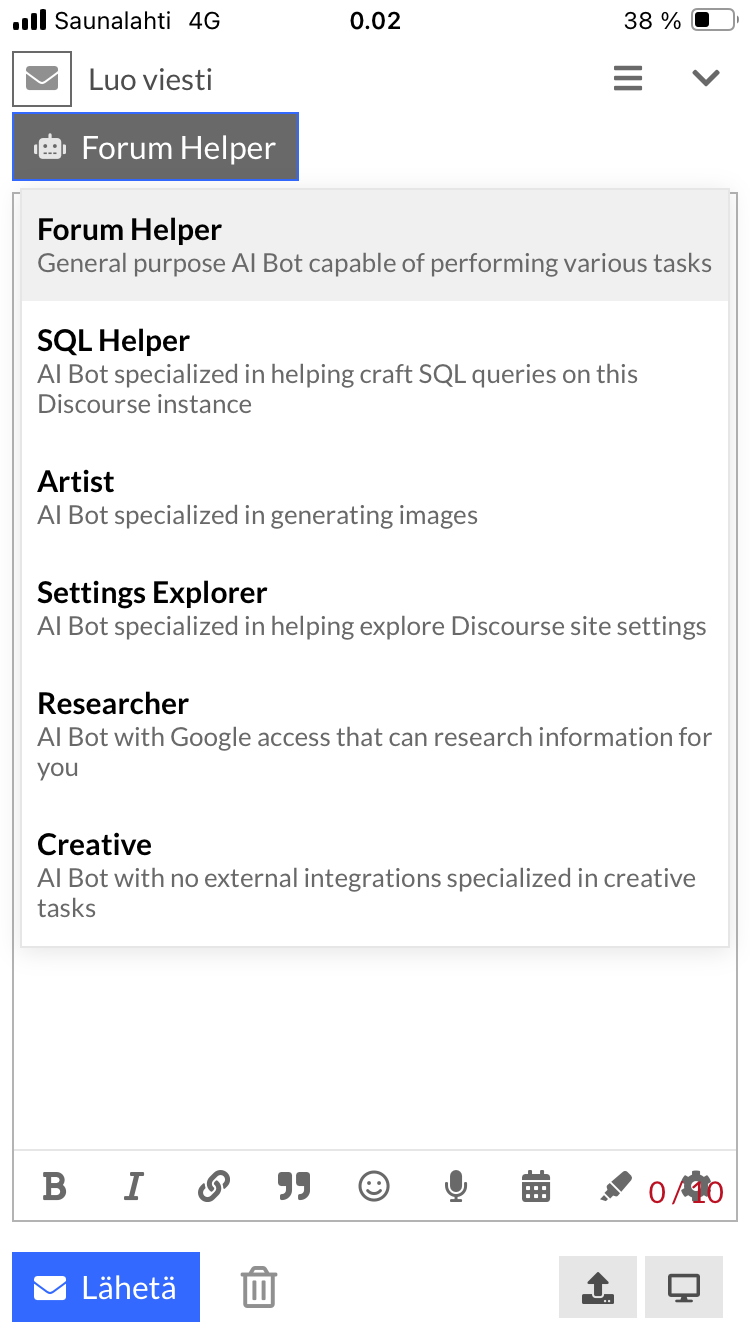750x1334 pixels.
Task: Click the envelope icon beside Luo viesti
Action: coord(42,79)
